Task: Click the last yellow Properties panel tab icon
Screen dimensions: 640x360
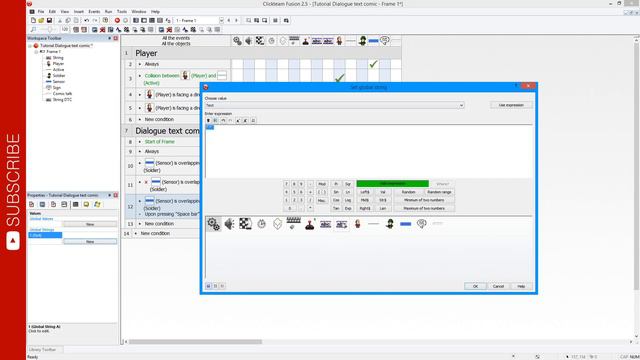Action: tap(97, 204)
